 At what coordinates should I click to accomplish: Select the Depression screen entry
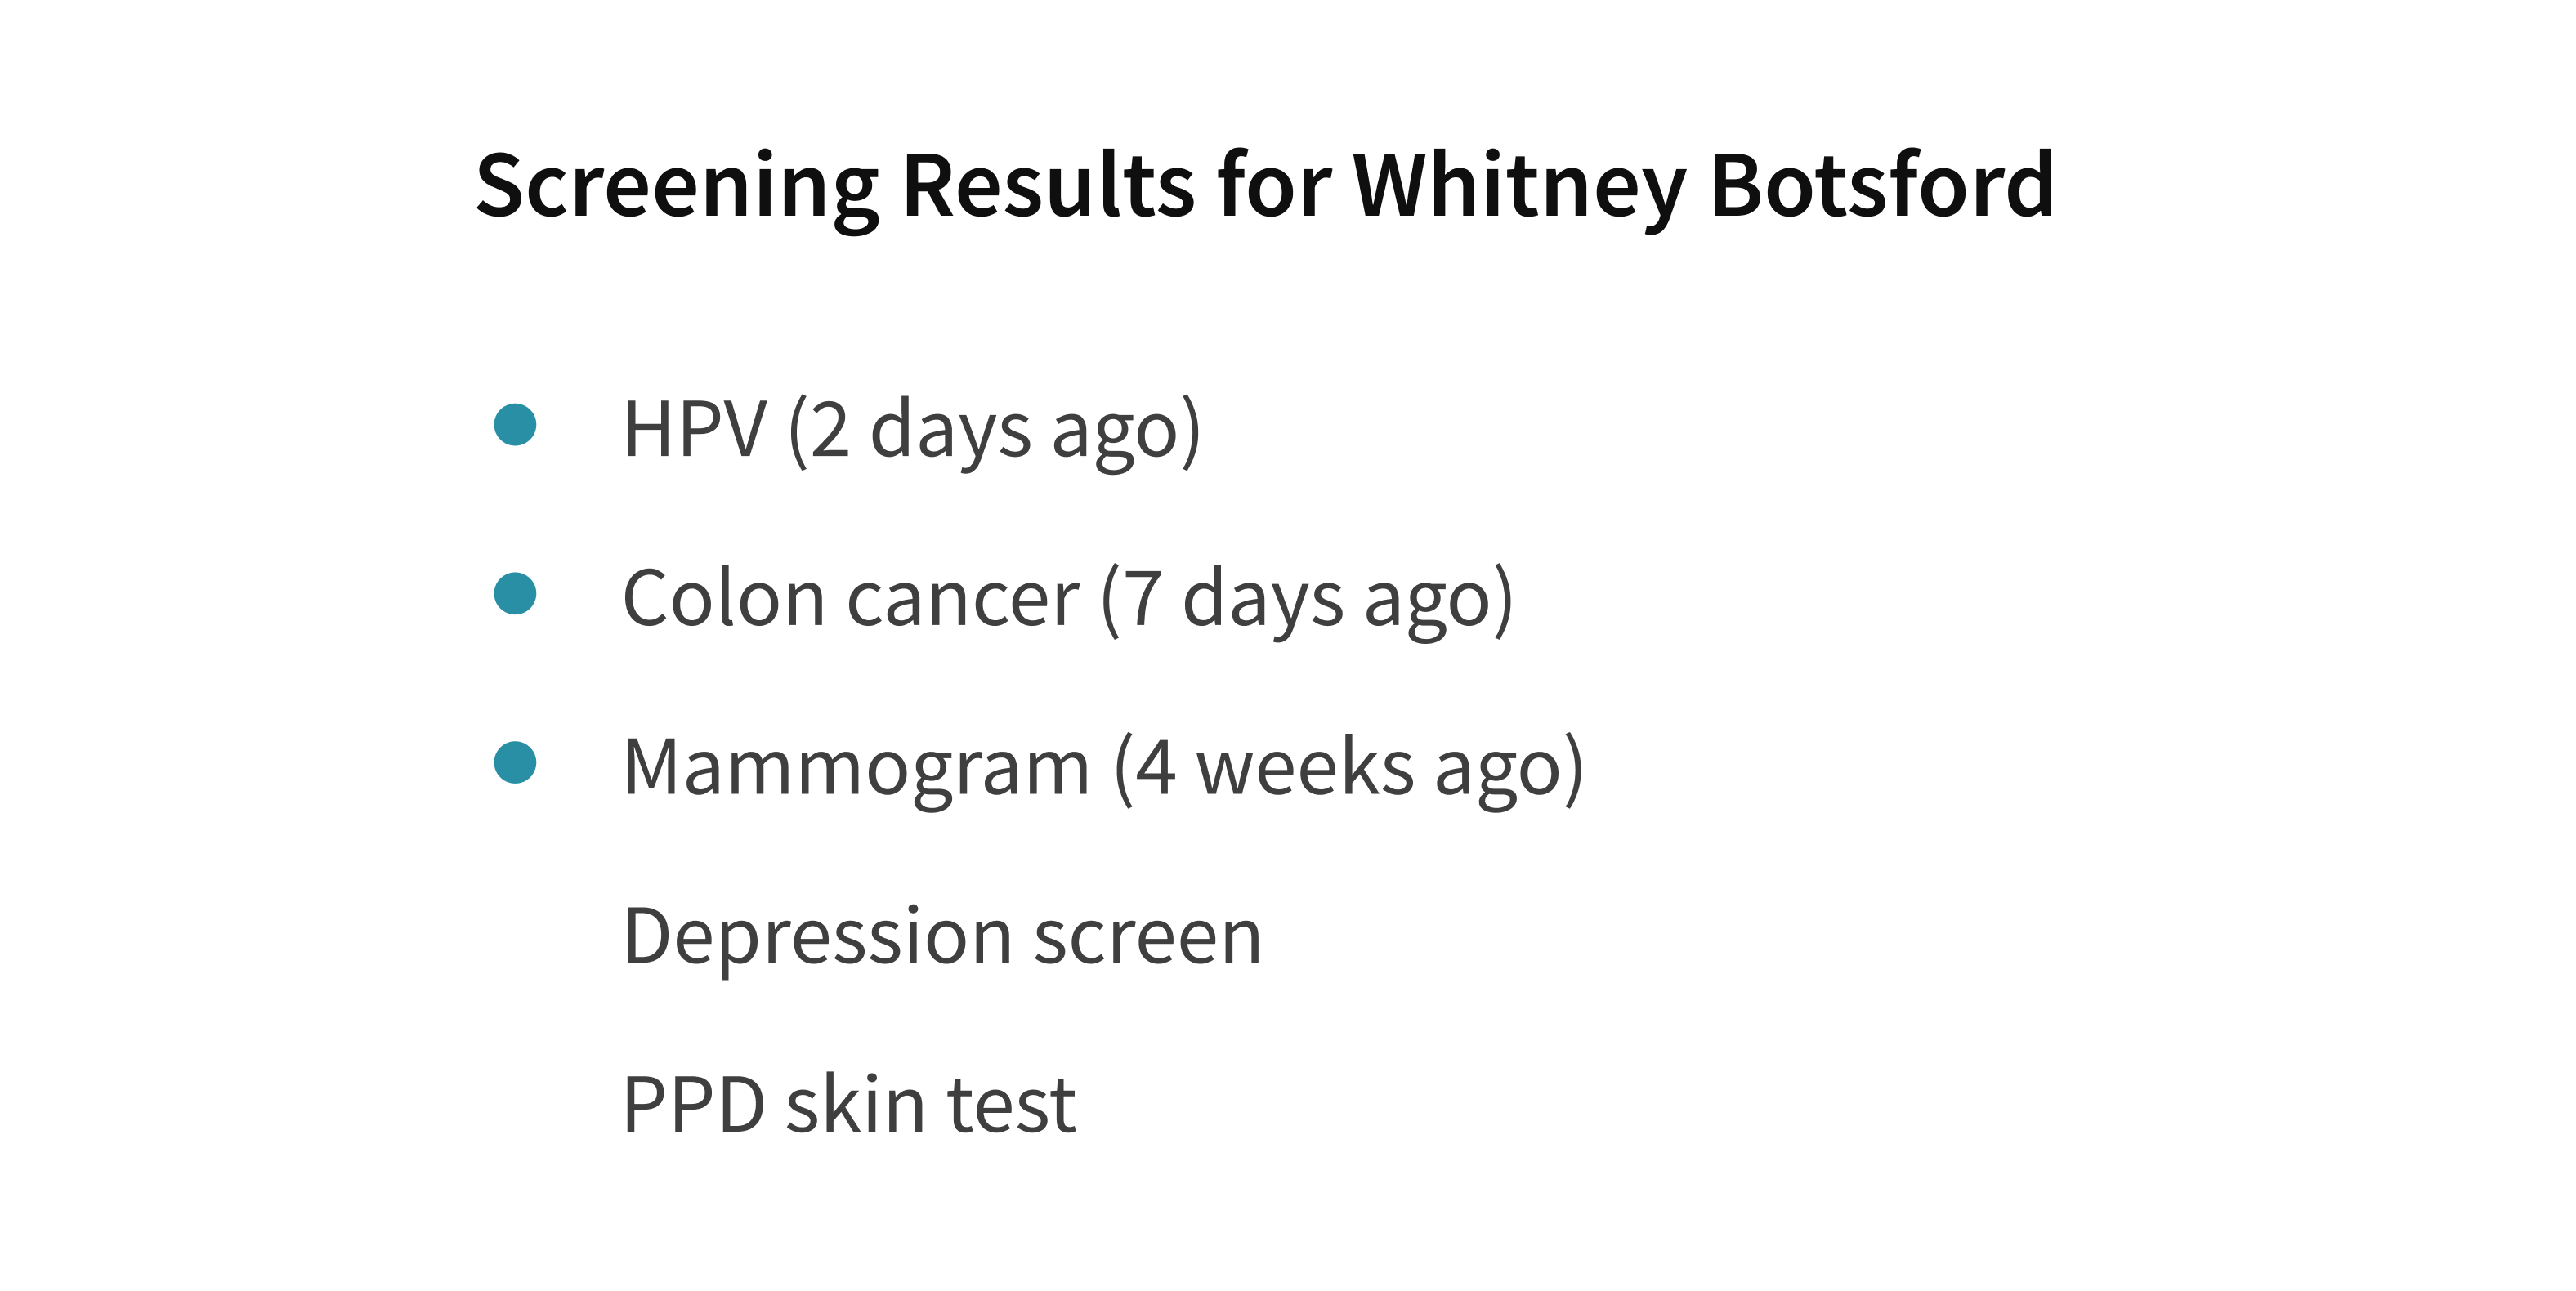point(942,937)
